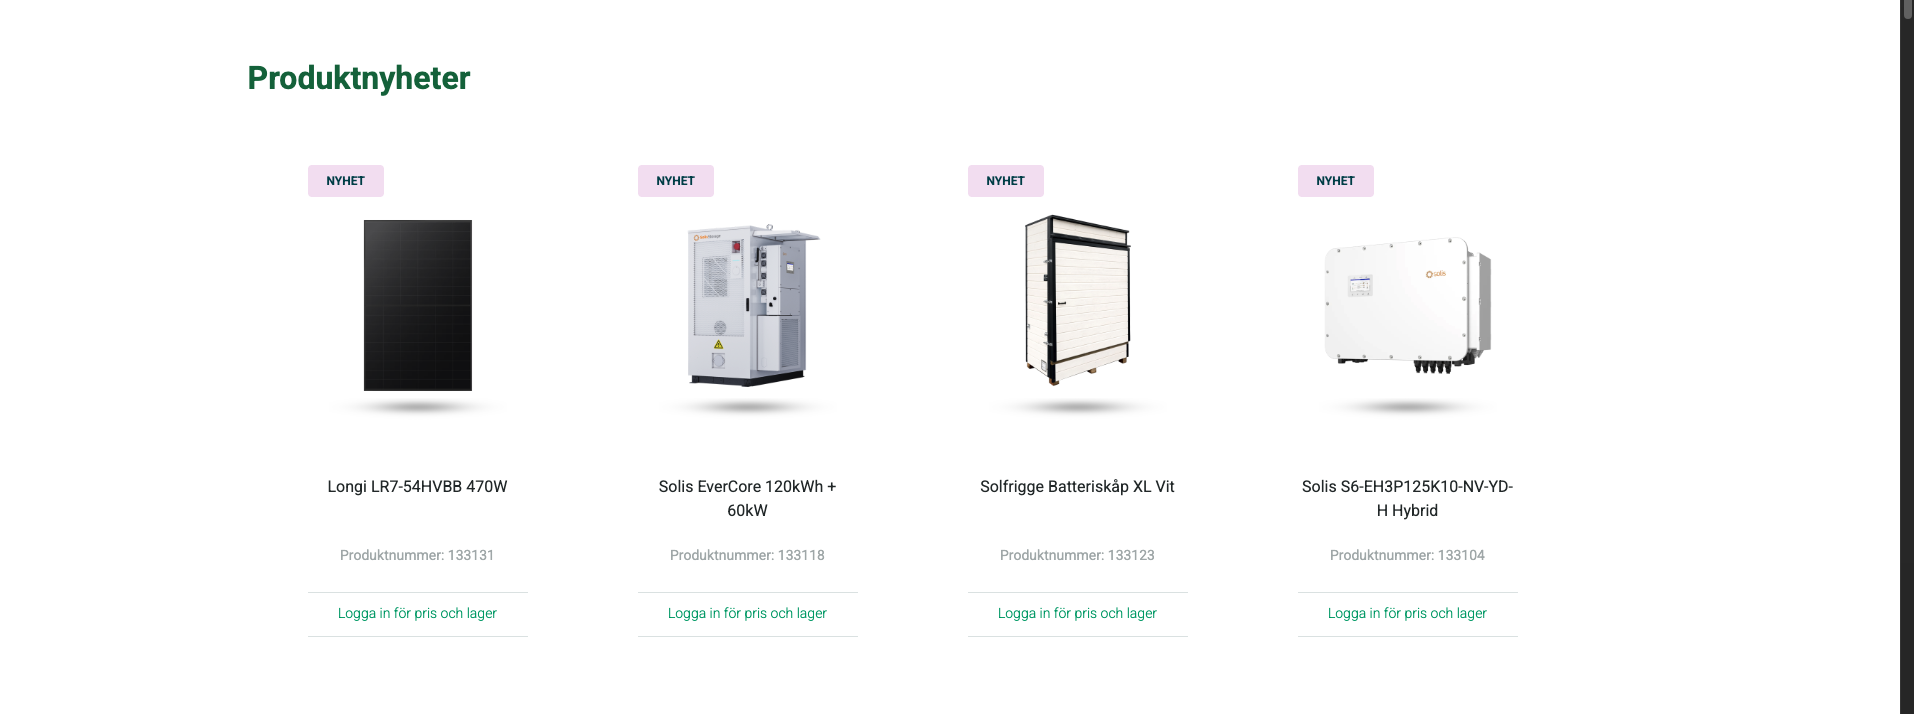Screen dimensions: 1914x714
Task: Click Produktnummer 133104 text on the Solis S6 card
Action: (1407, 555)
